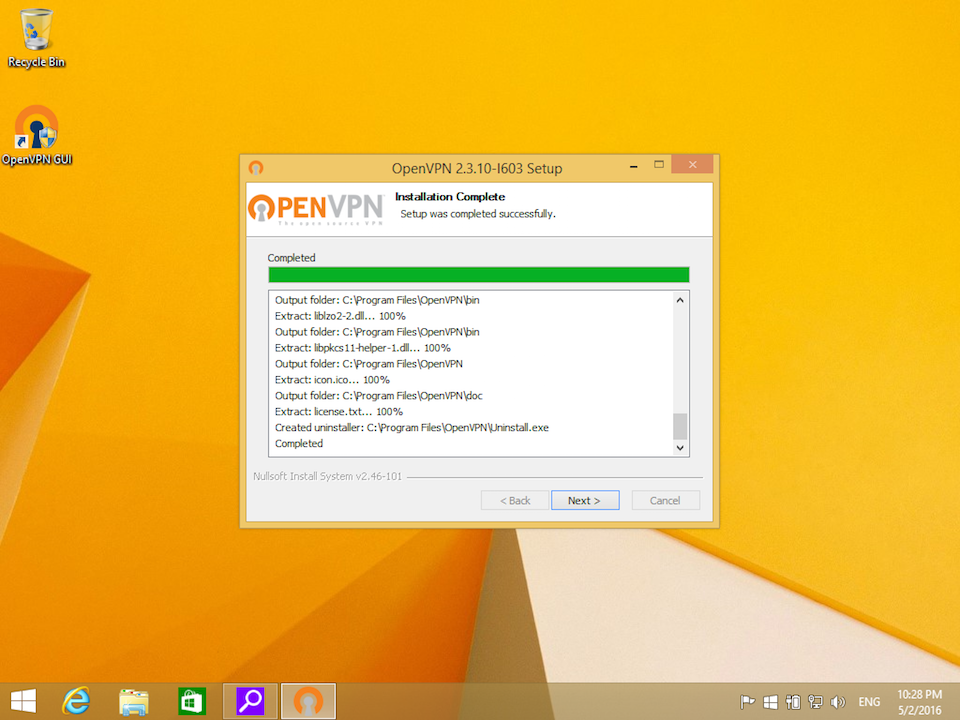Open the volume speaker tray icon

click(838, 702)
